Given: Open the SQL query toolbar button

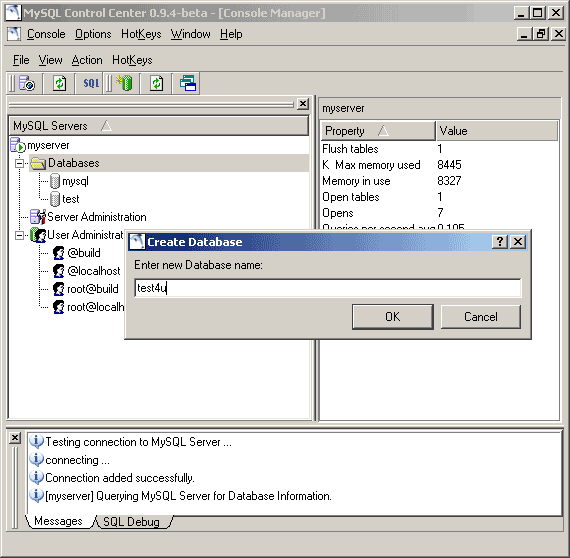Looking at the screenshot, I should click(x=91, y=83).
